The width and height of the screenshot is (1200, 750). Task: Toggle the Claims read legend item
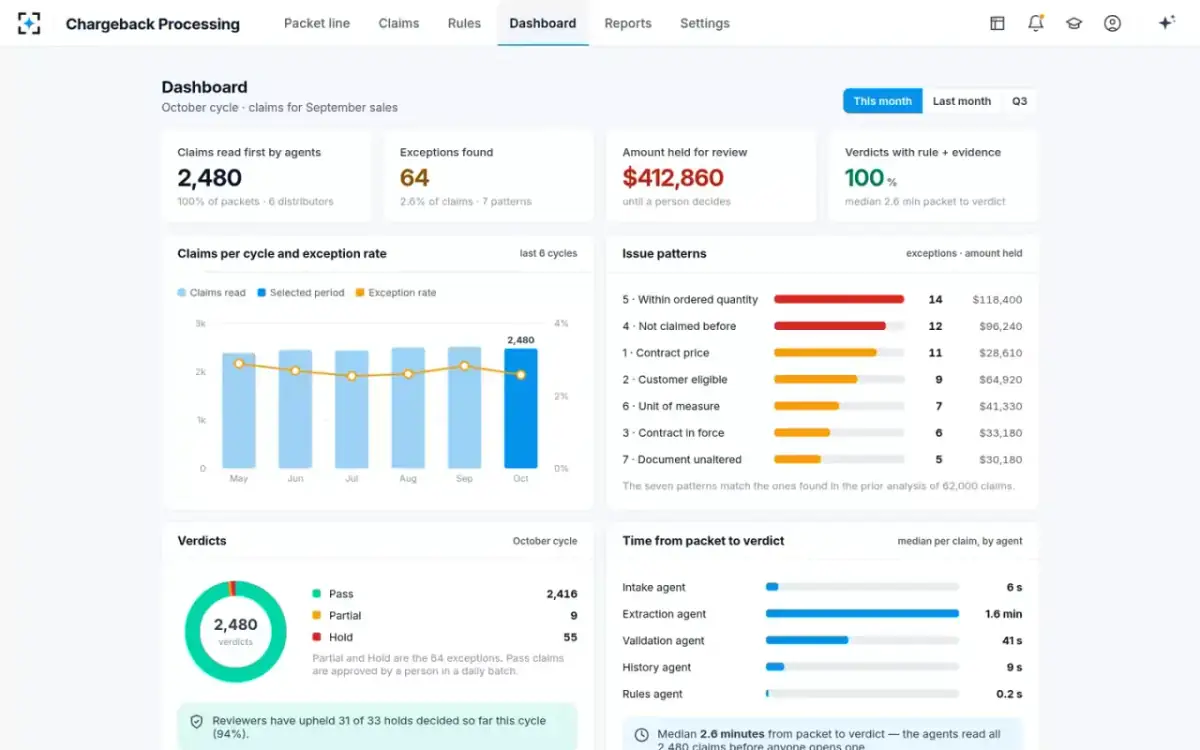coord(212,293)
